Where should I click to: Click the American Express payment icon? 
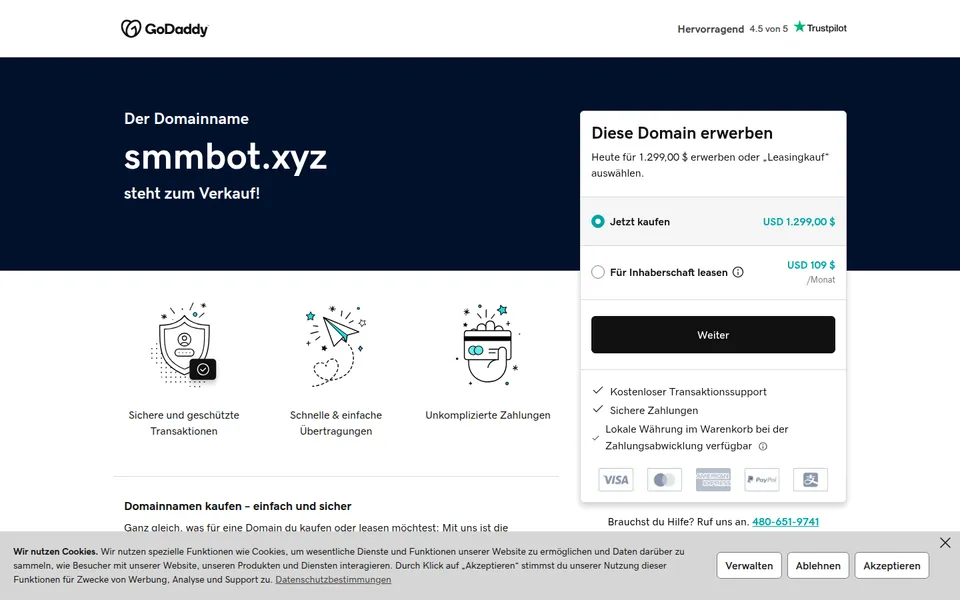(713, 479)
